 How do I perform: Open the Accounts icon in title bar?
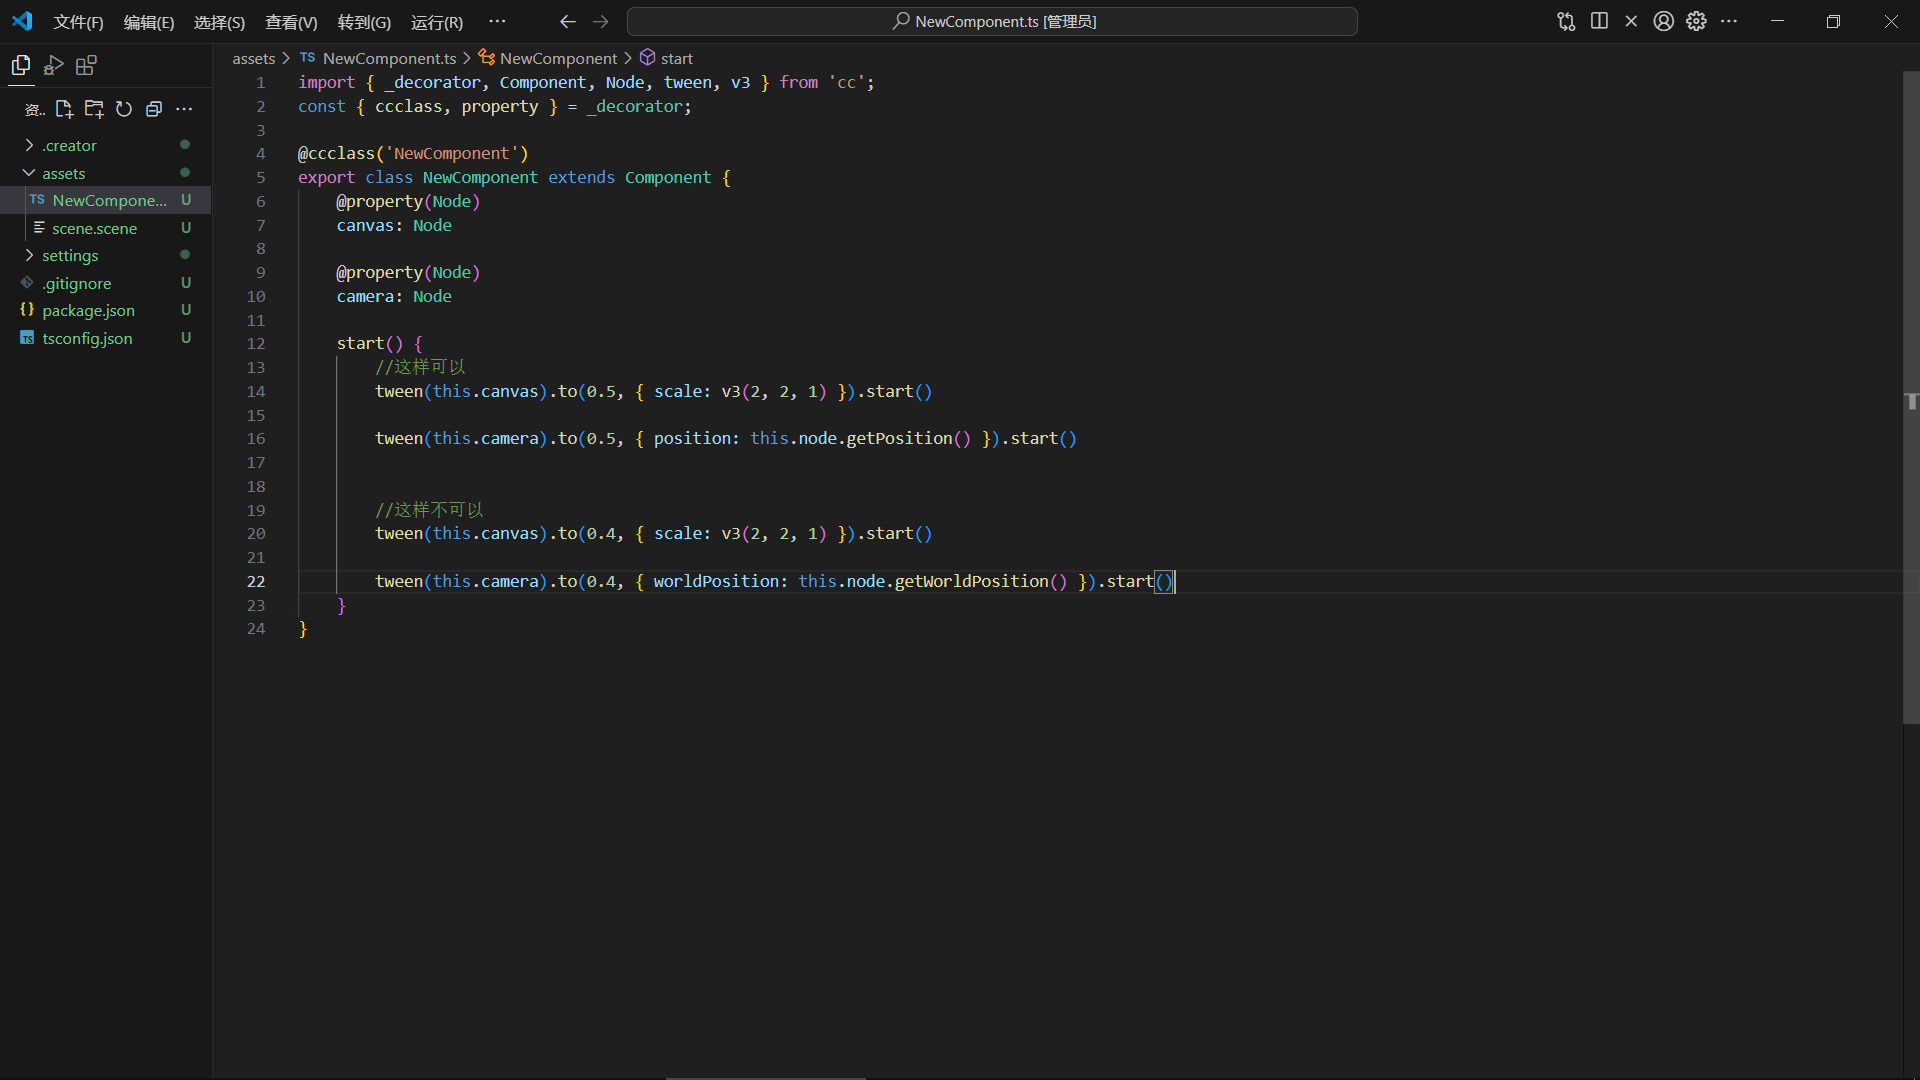tap(1663, 21)
